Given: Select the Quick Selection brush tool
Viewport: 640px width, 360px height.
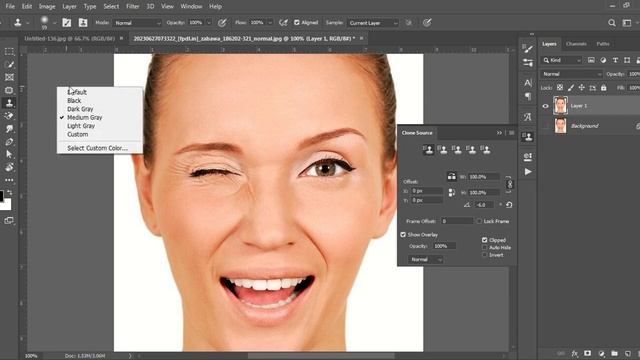Looking at the screenshot, I should click(x=9, y=64).
